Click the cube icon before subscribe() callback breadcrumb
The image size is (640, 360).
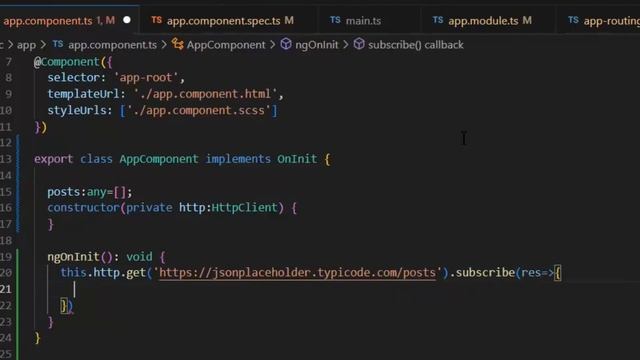[359, 44]
